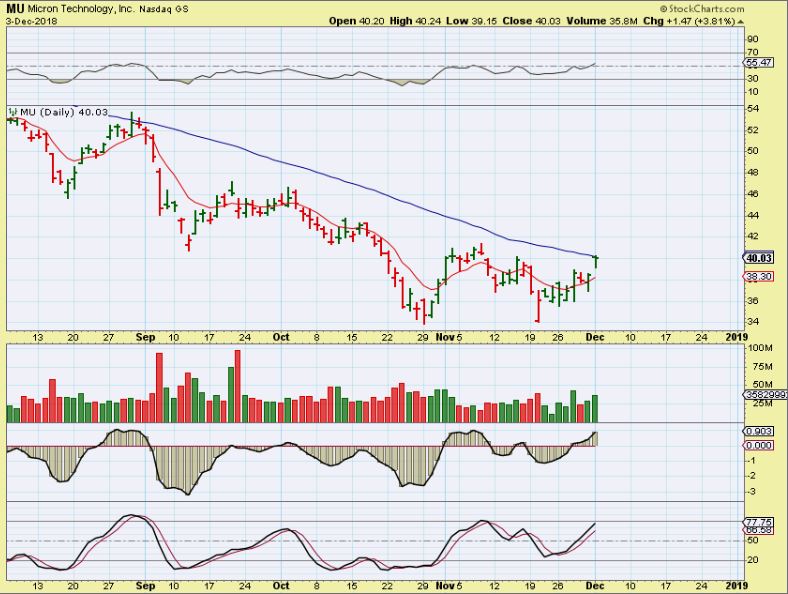Click the 25M volume axis label
The image size is (788, 594).
click(762, 404)
